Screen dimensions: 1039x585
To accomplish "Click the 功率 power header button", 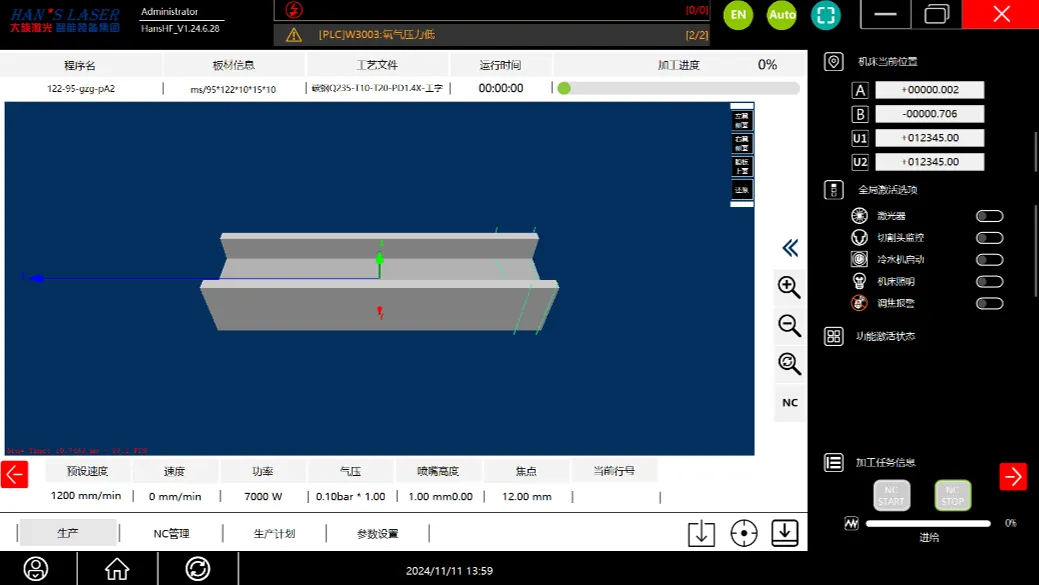I will tap(263, 471).
